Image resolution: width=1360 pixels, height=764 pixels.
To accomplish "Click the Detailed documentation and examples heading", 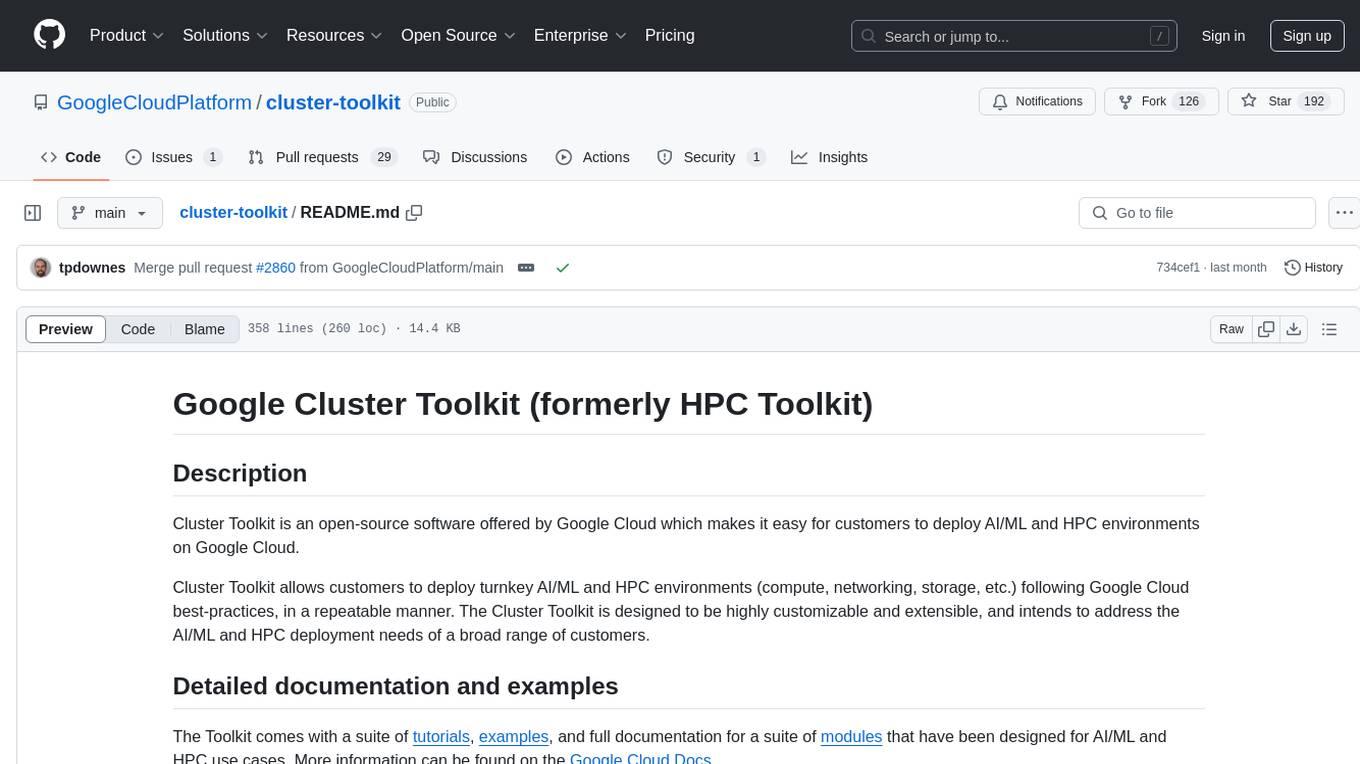I will 396,686.
